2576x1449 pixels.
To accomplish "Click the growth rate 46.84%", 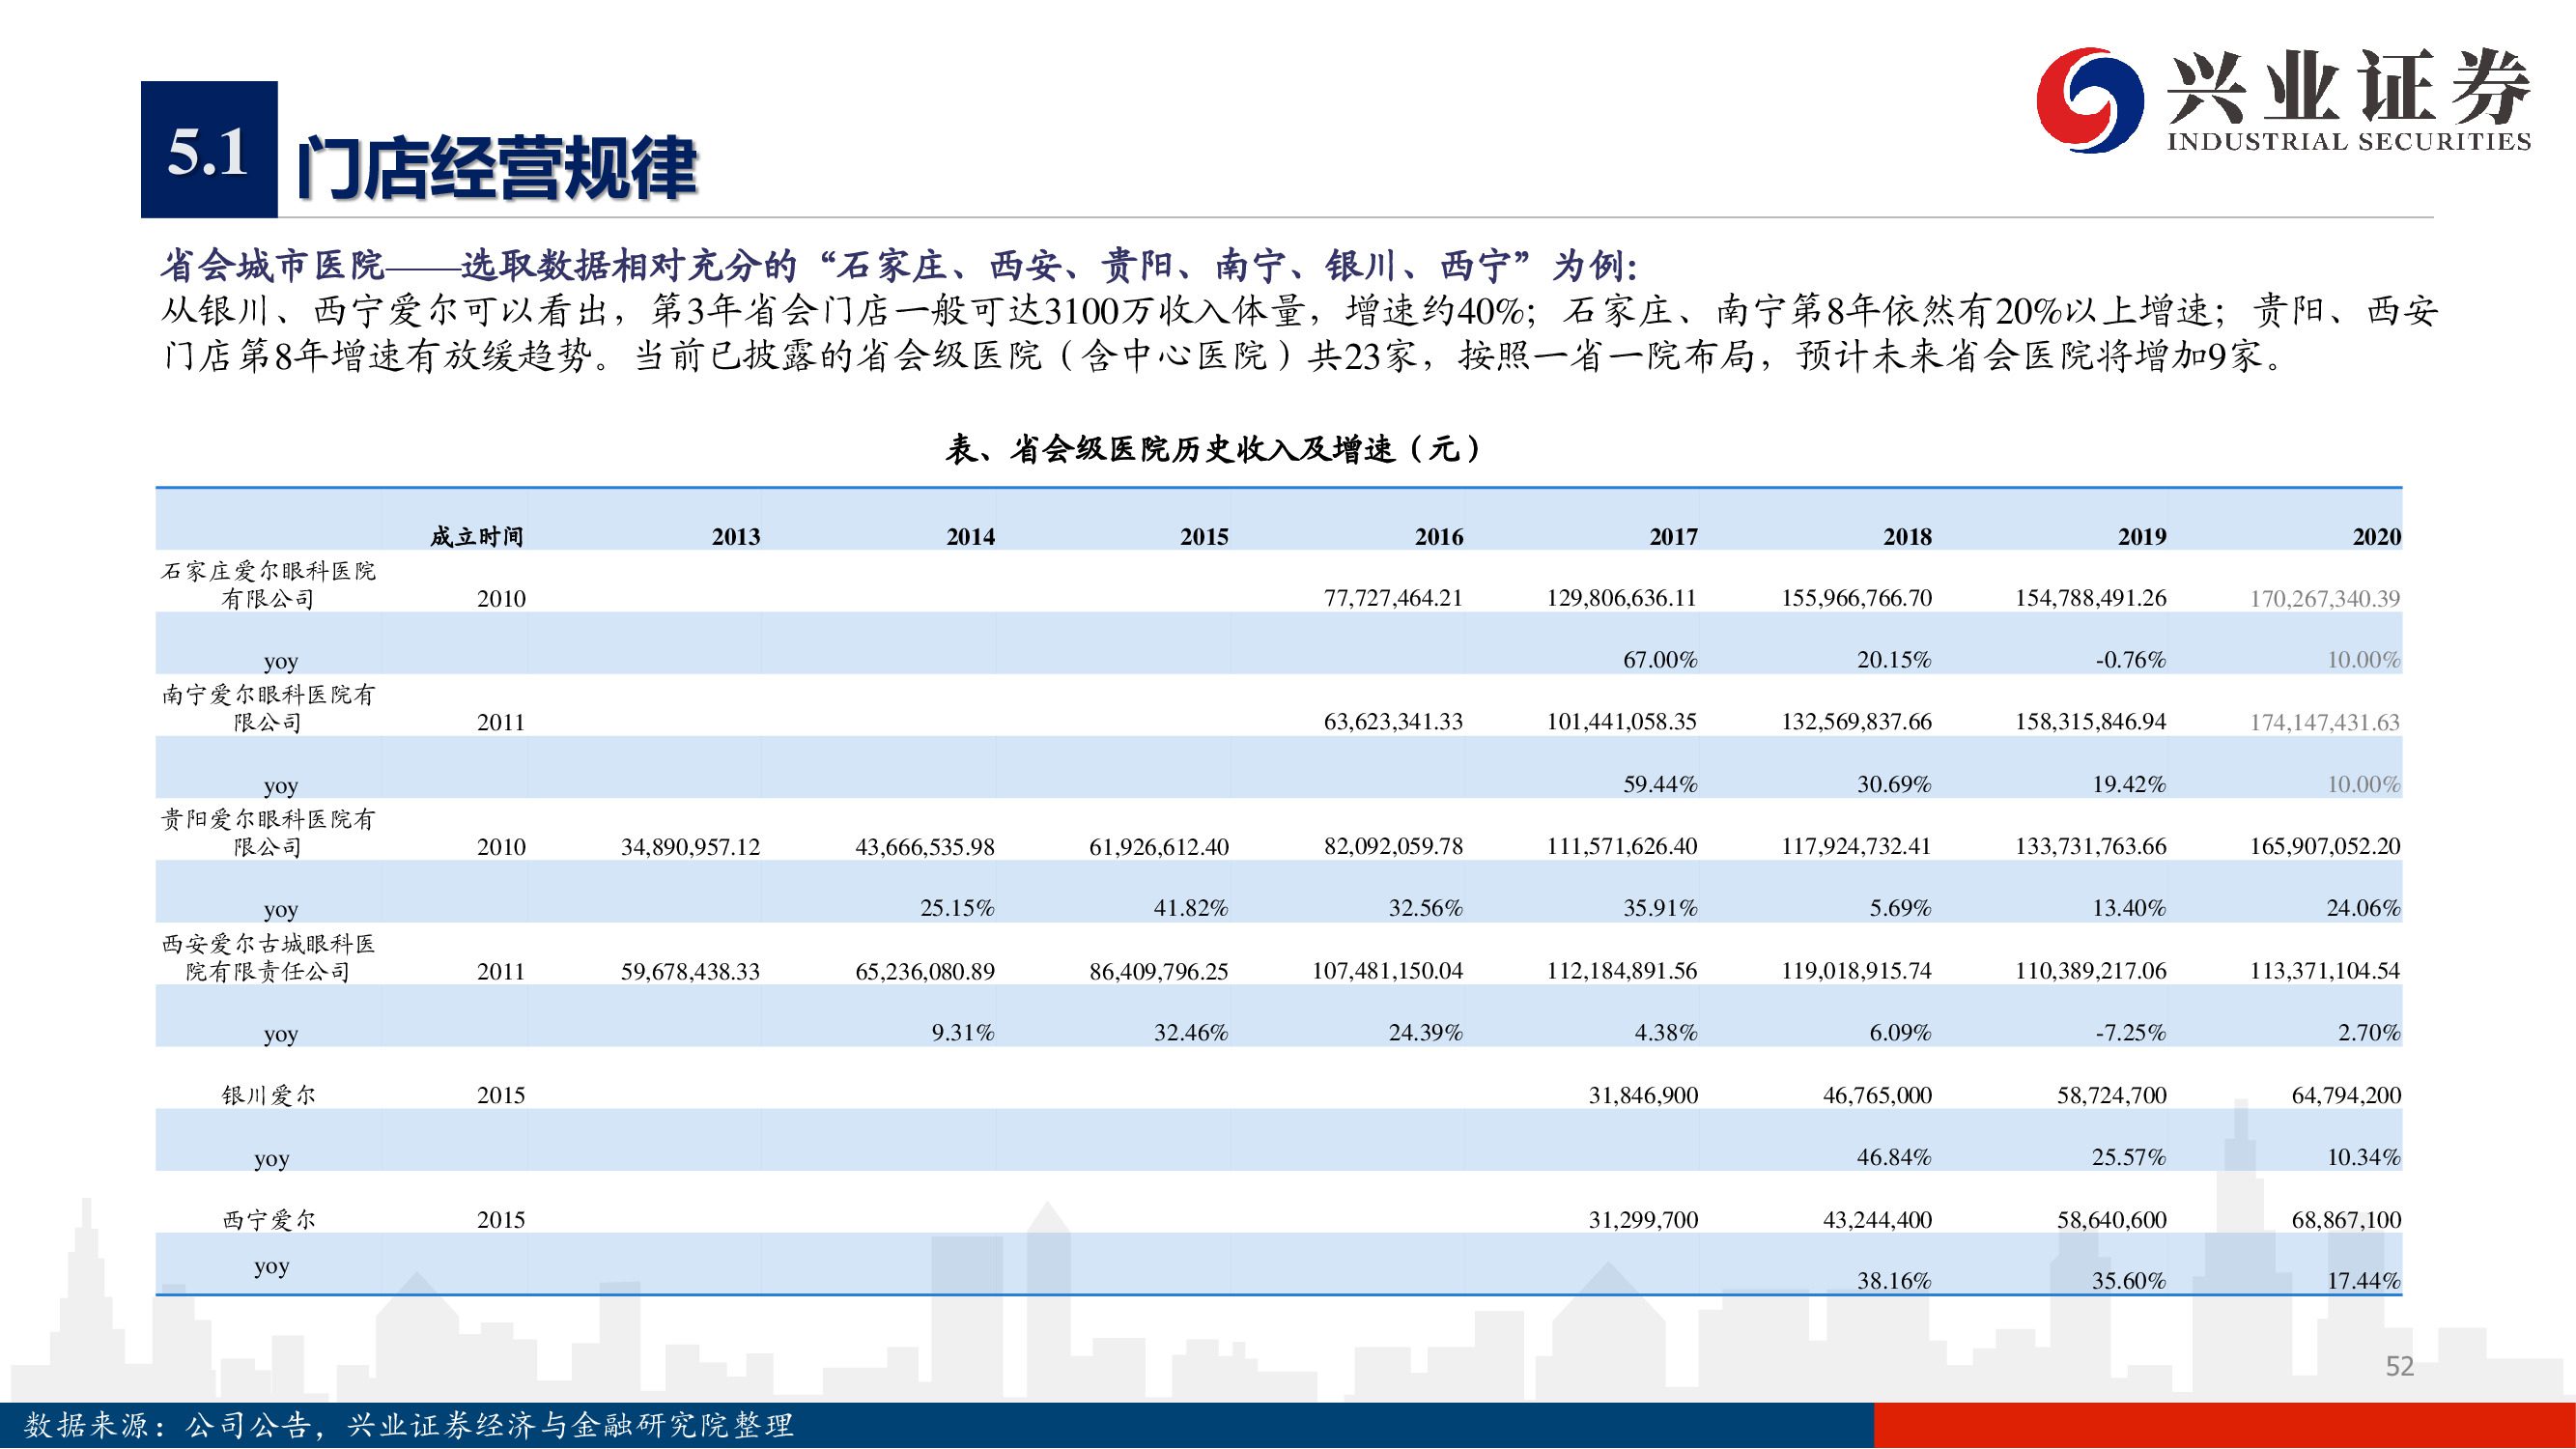I will tap(1894, 1158).
